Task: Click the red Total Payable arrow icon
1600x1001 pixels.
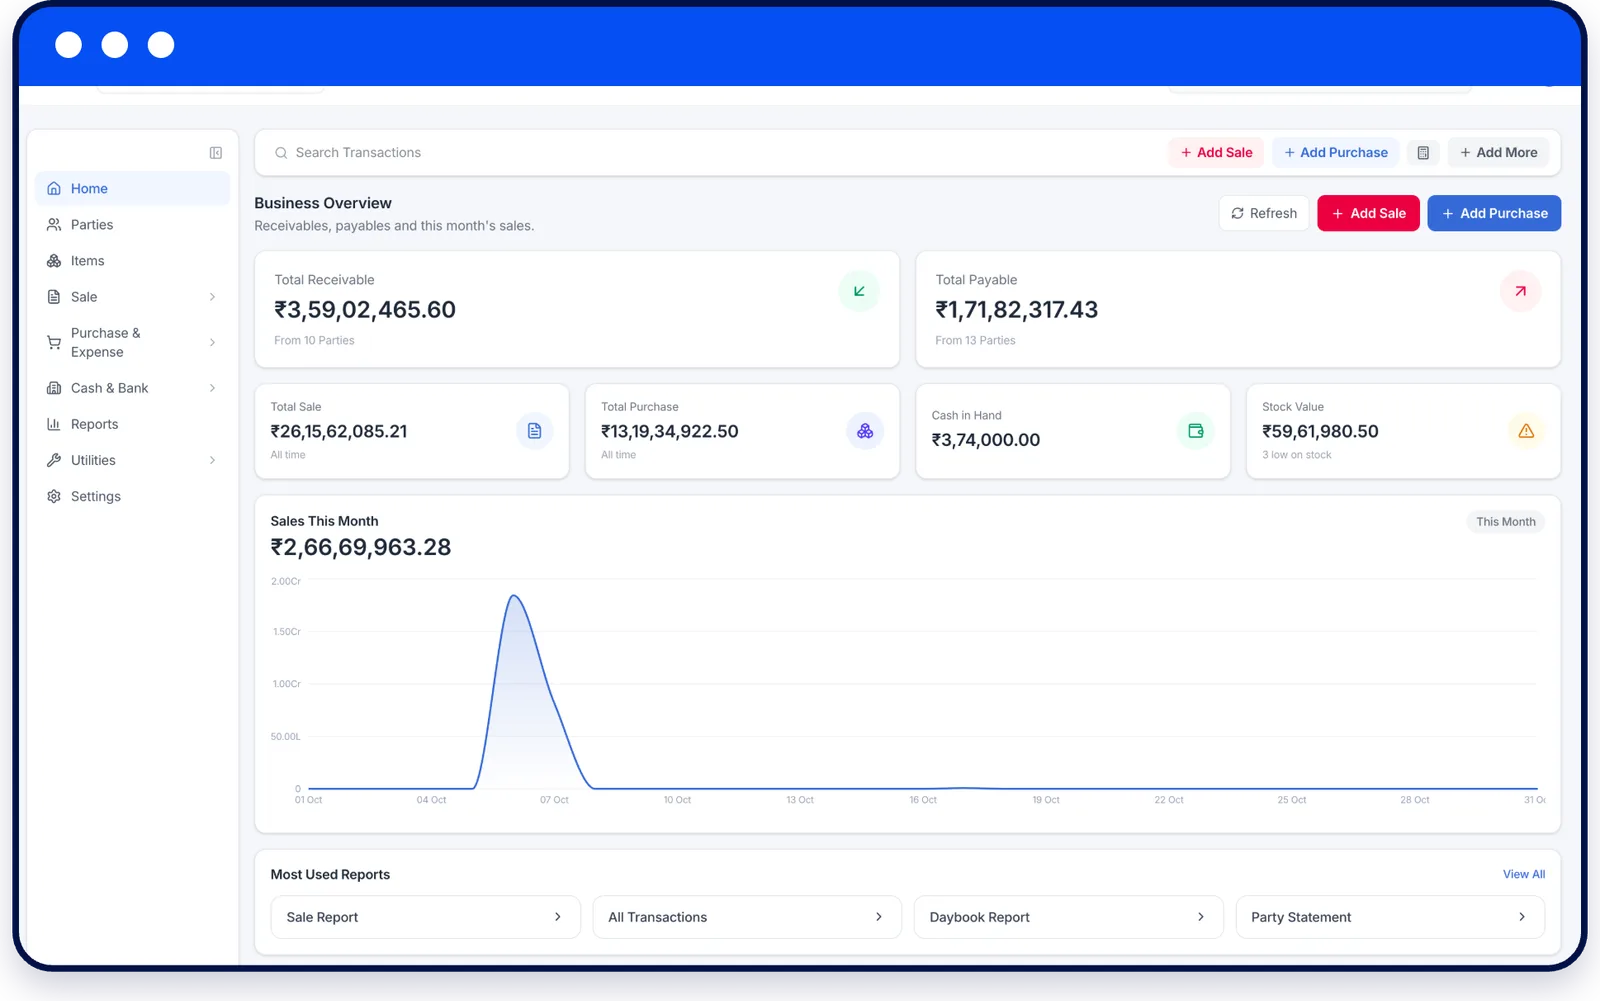Action: (1520, 291)
